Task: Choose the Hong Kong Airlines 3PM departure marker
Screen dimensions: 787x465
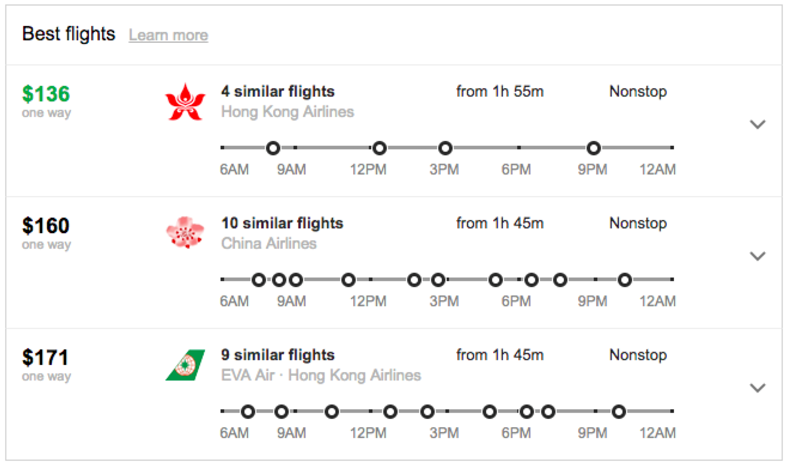Action: pos(445,148)
